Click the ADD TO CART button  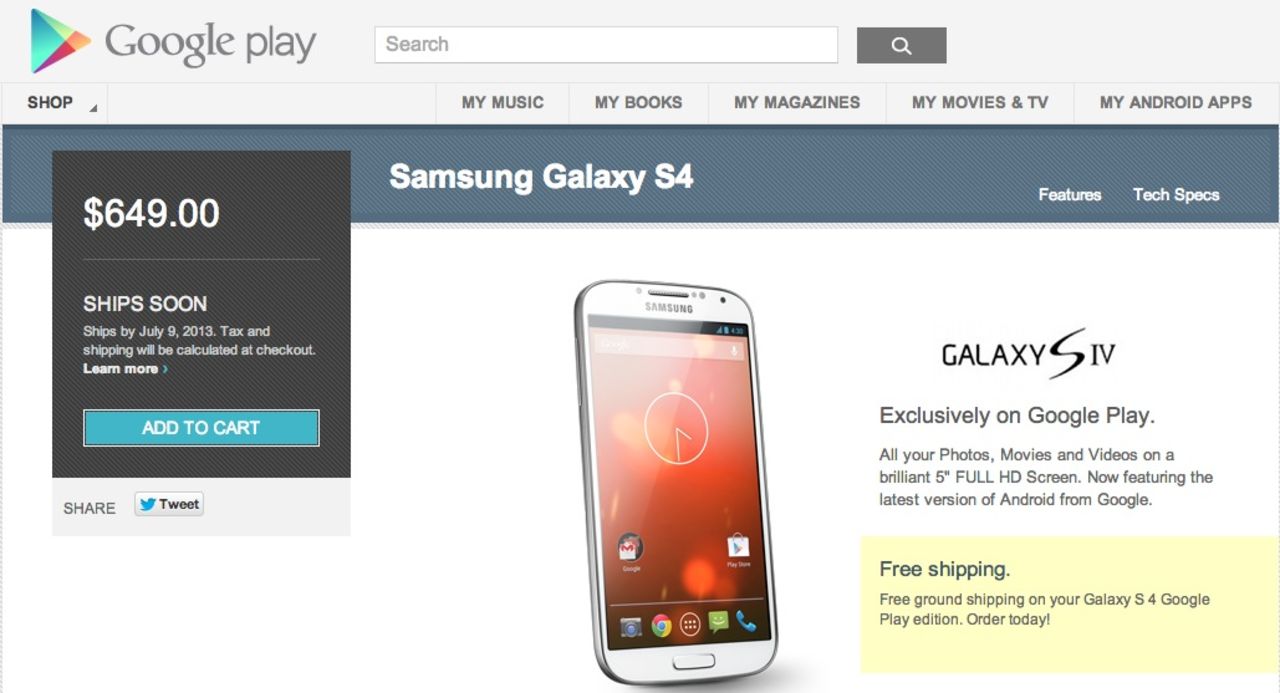[201, 428]
